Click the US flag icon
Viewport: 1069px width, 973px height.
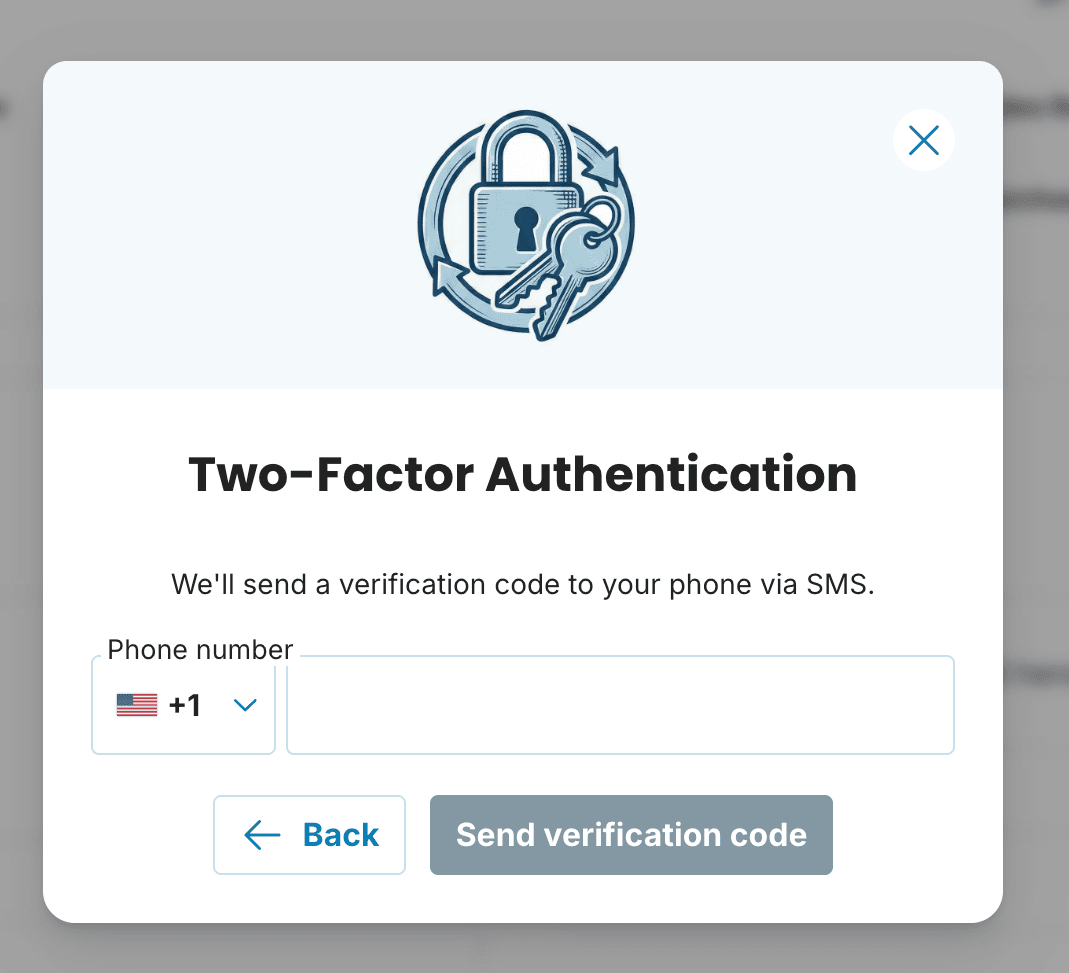(x=137, y=706)
